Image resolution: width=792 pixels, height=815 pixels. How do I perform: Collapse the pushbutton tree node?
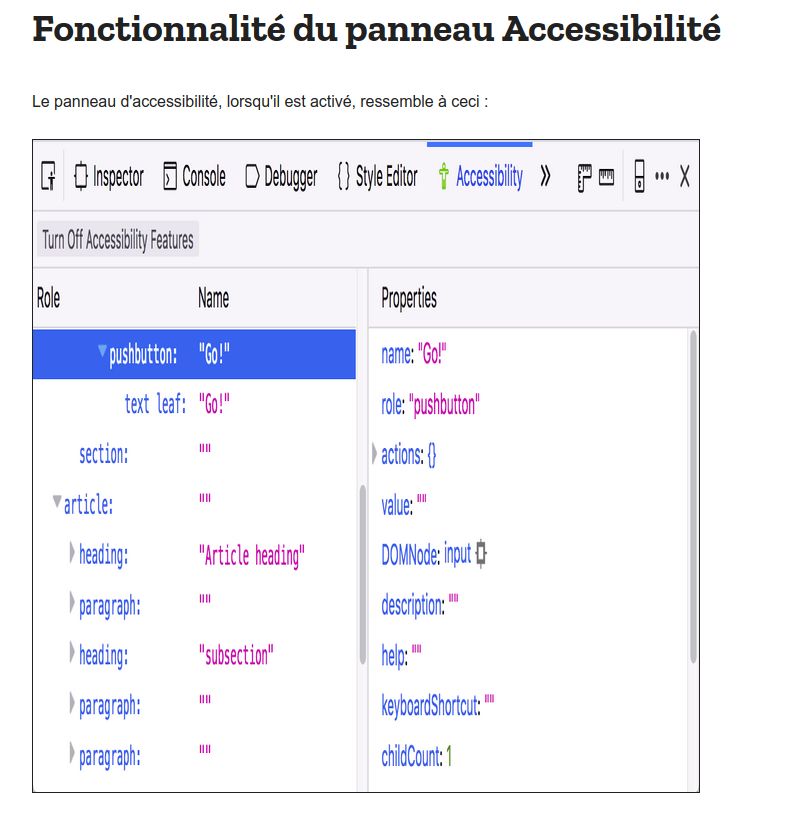click(103, 352)
